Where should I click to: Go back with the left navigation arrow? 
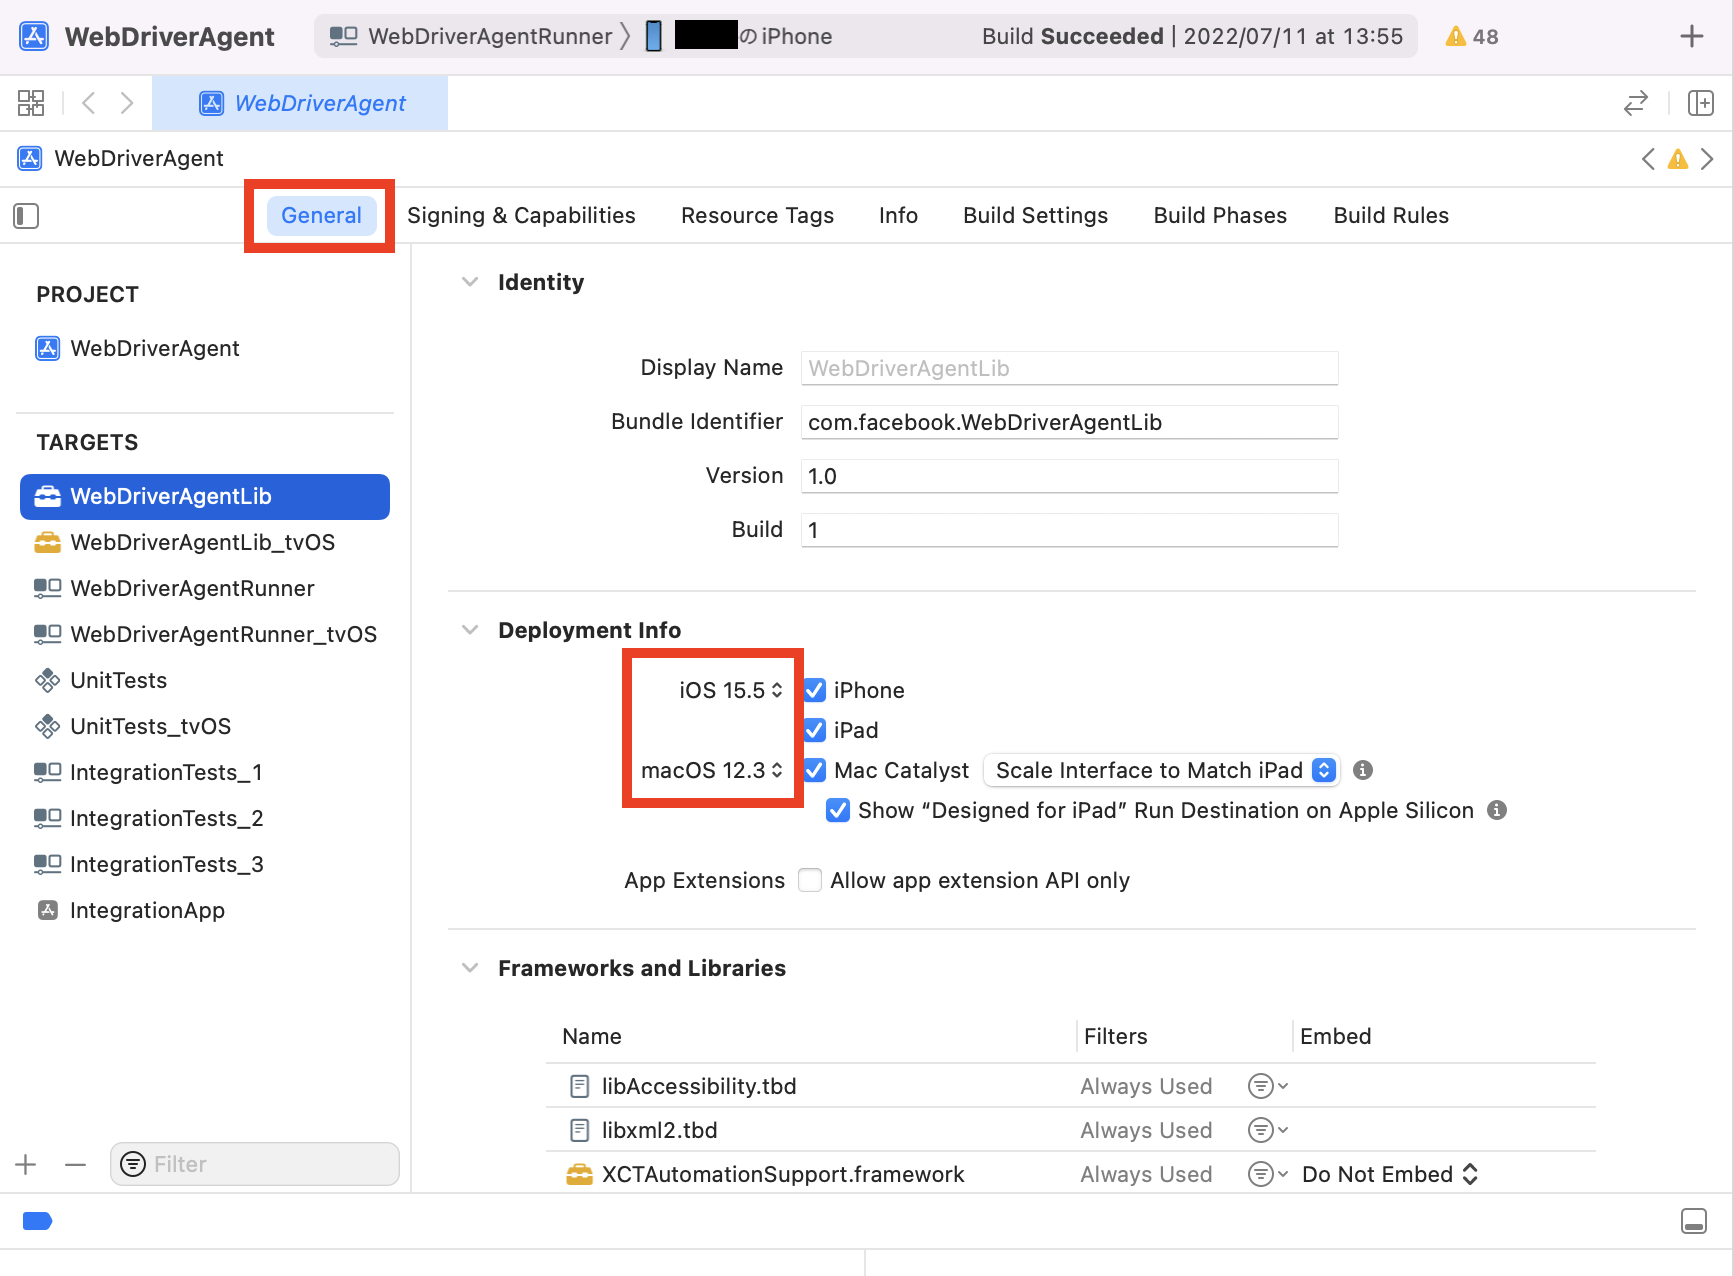click(x=89, y=103)
